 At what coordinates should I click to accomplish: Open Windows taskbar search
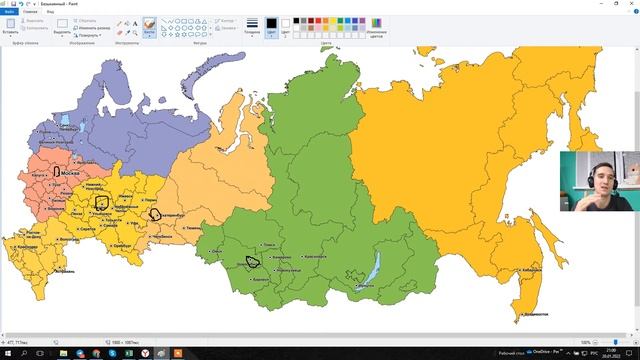click(x=24, y=353)
